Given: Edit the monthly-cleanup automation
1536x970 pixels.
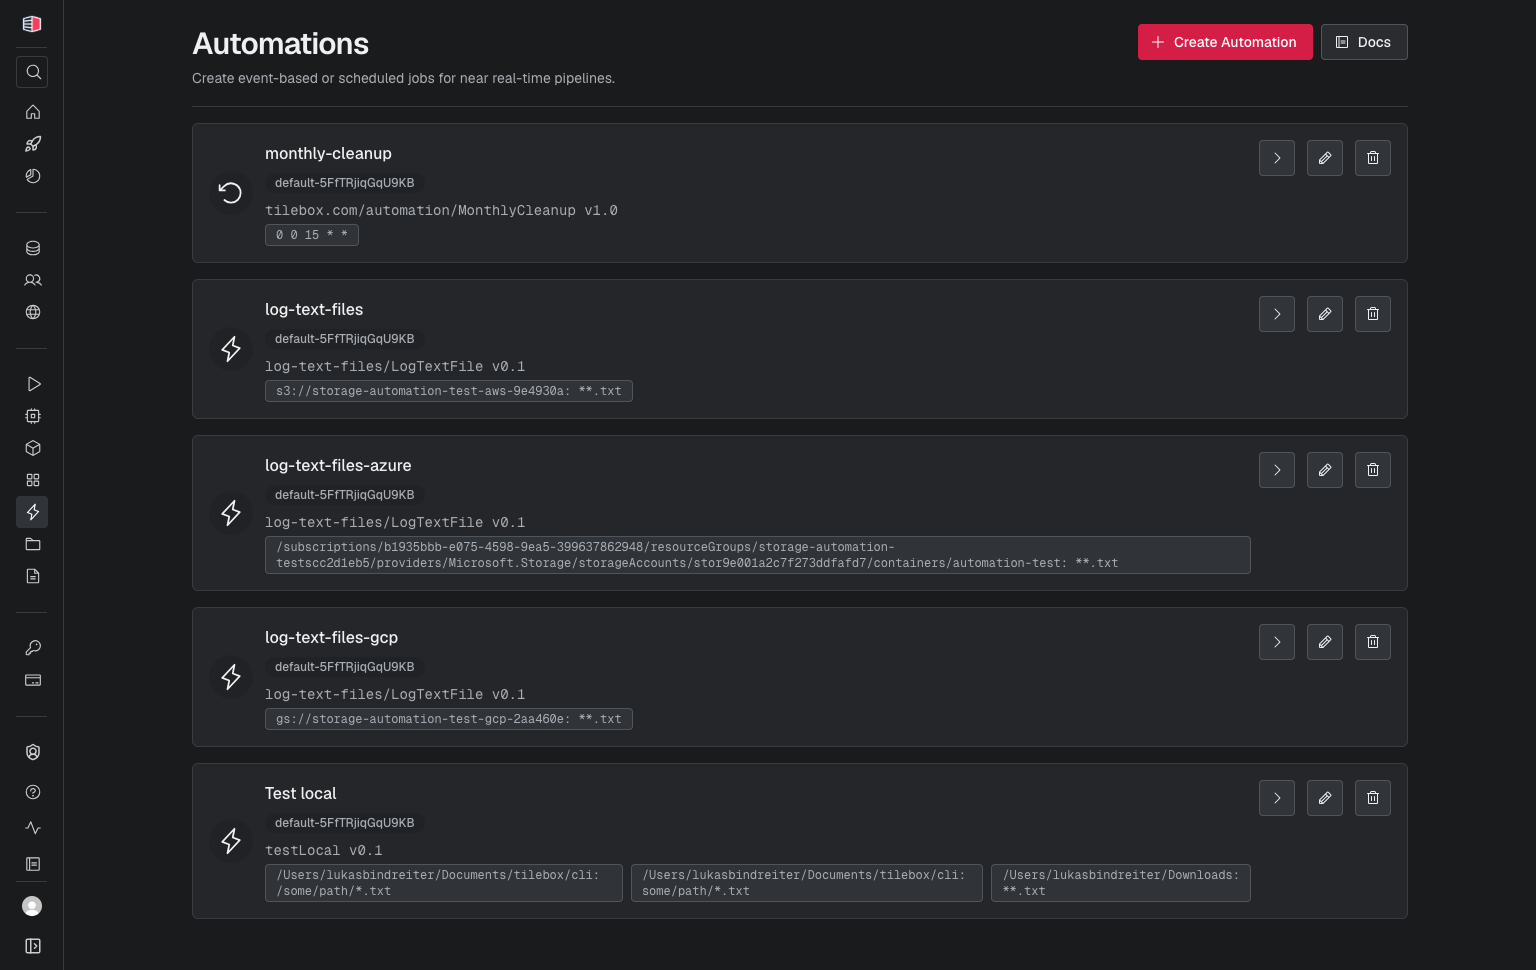Looking at the screenshot, I should point(1325,158).
